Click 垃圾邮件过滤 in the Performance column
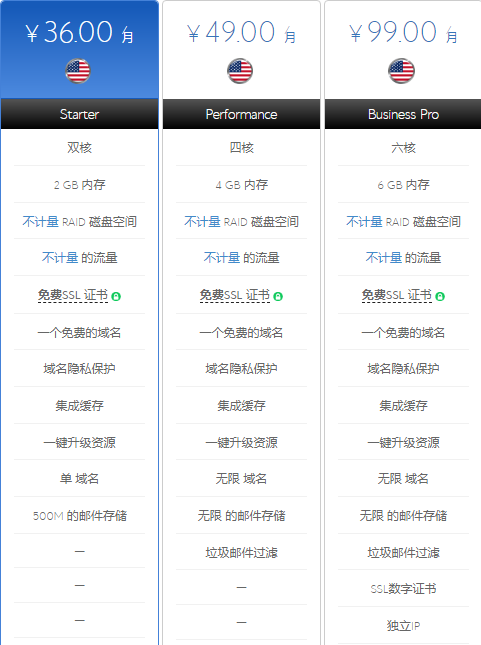The height and width of the screenshot is (645, 481). pos(241,552)
